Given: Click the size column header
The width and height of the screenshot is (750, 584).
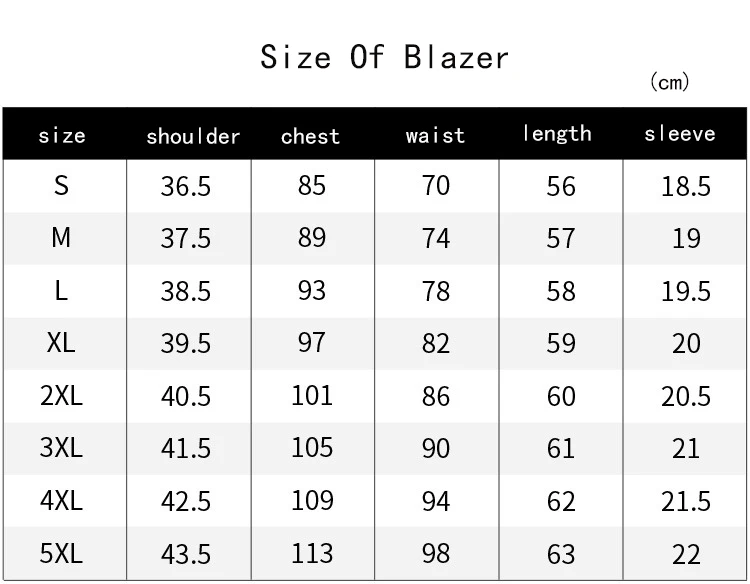Looking at the screenshot, I should (62, 135).
